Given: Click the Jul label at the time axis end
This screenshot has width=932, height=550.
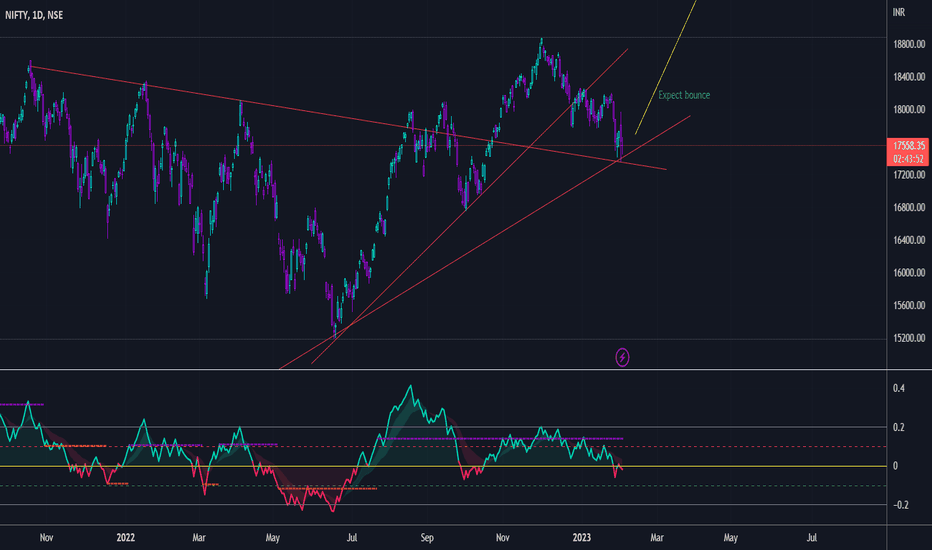Looking at the screenshot, I should pyautogui.click(x=811, y=538).
